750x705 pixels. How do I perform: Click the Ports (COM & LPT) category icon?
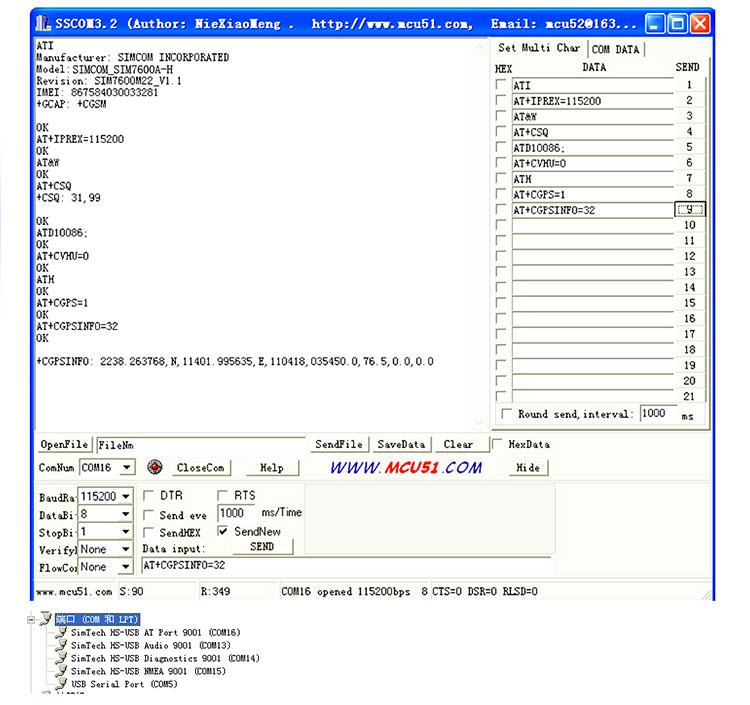45,618
